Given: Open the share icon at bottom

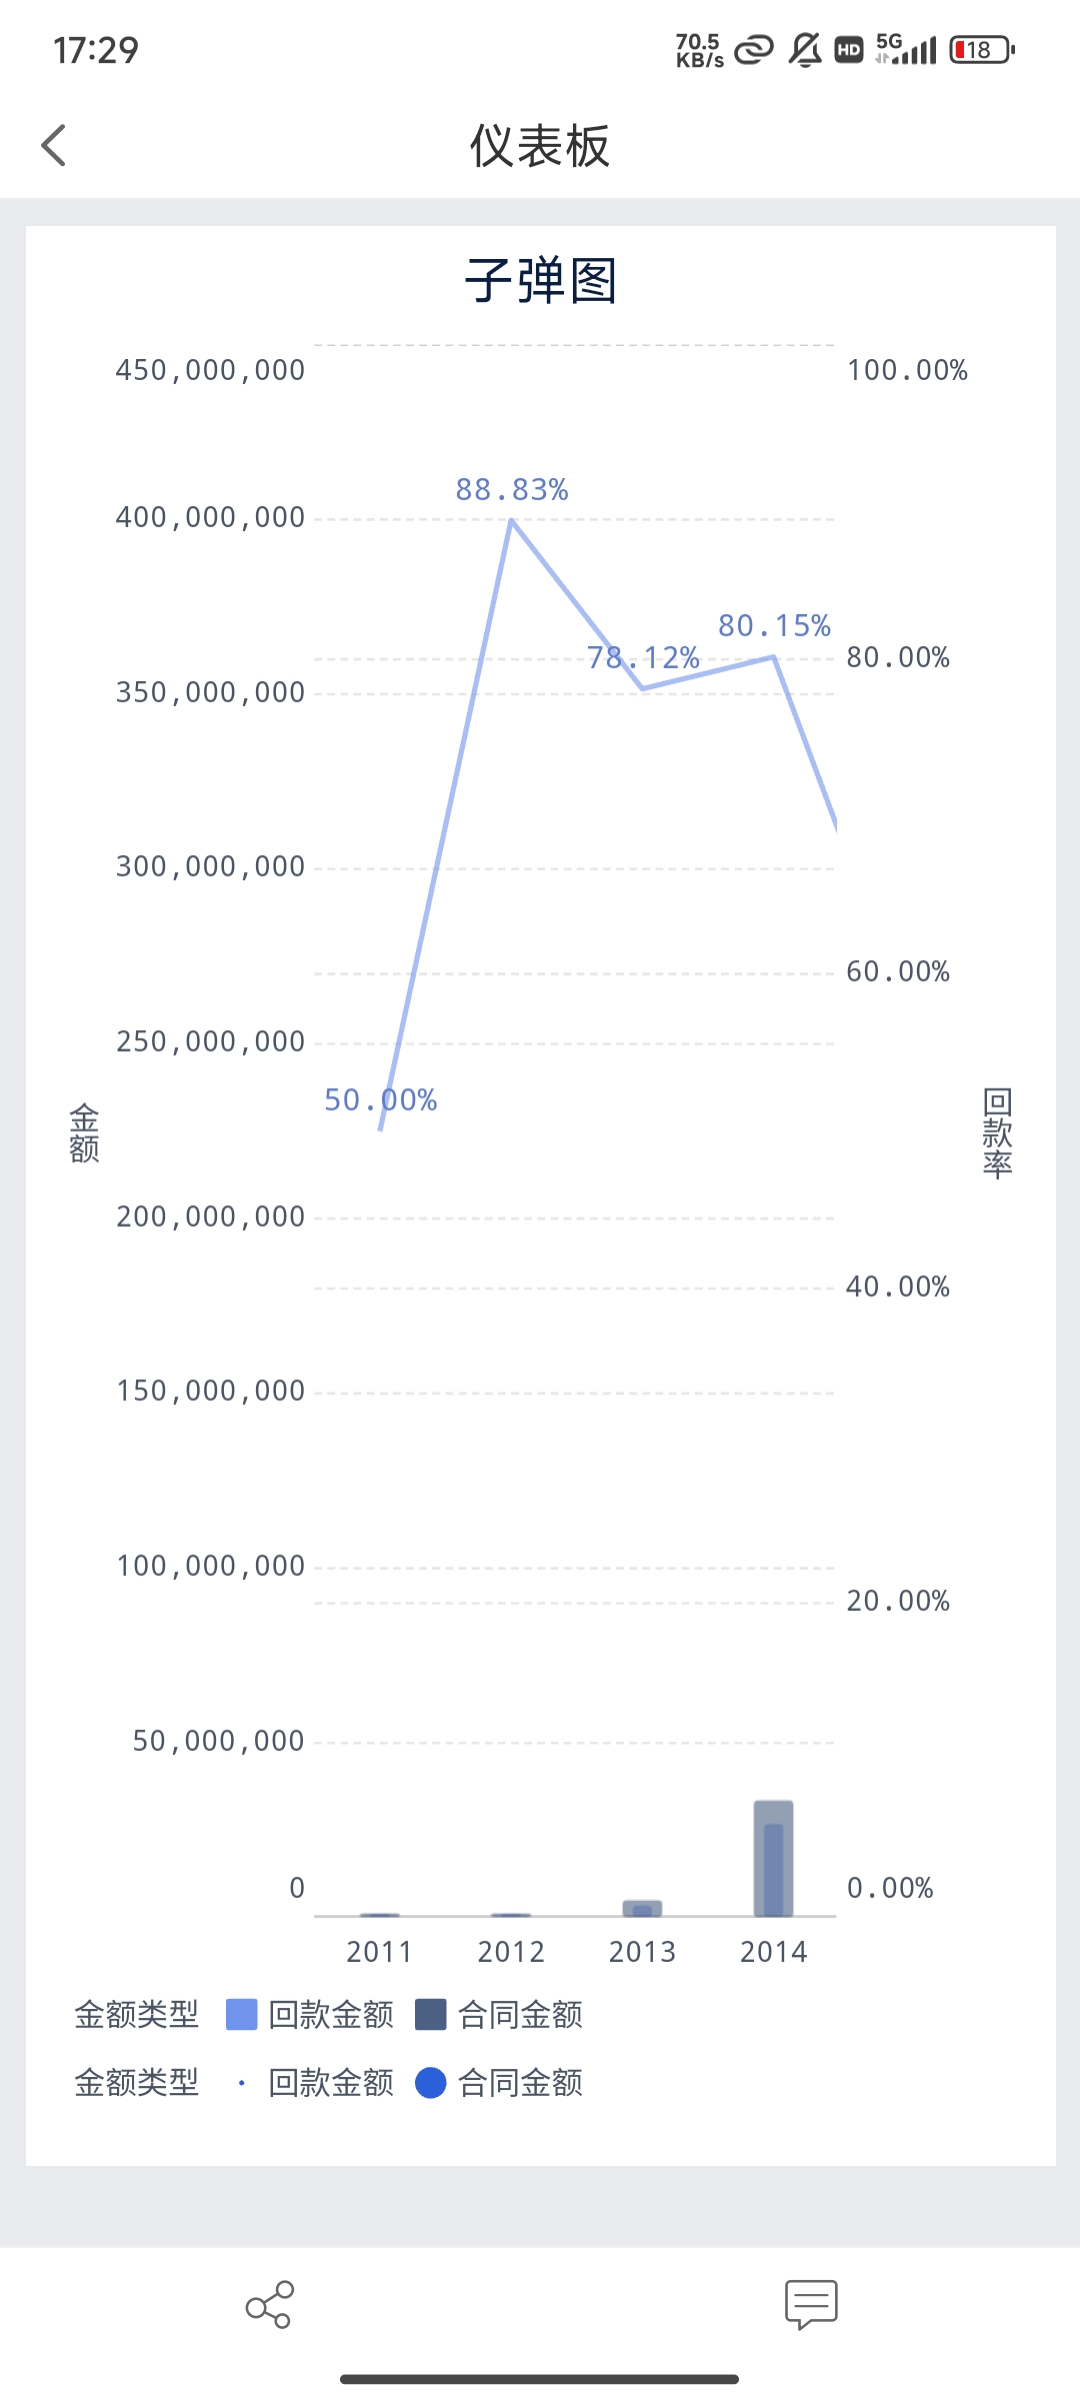Looking at the screenshot, I should tap(269, 2305).
